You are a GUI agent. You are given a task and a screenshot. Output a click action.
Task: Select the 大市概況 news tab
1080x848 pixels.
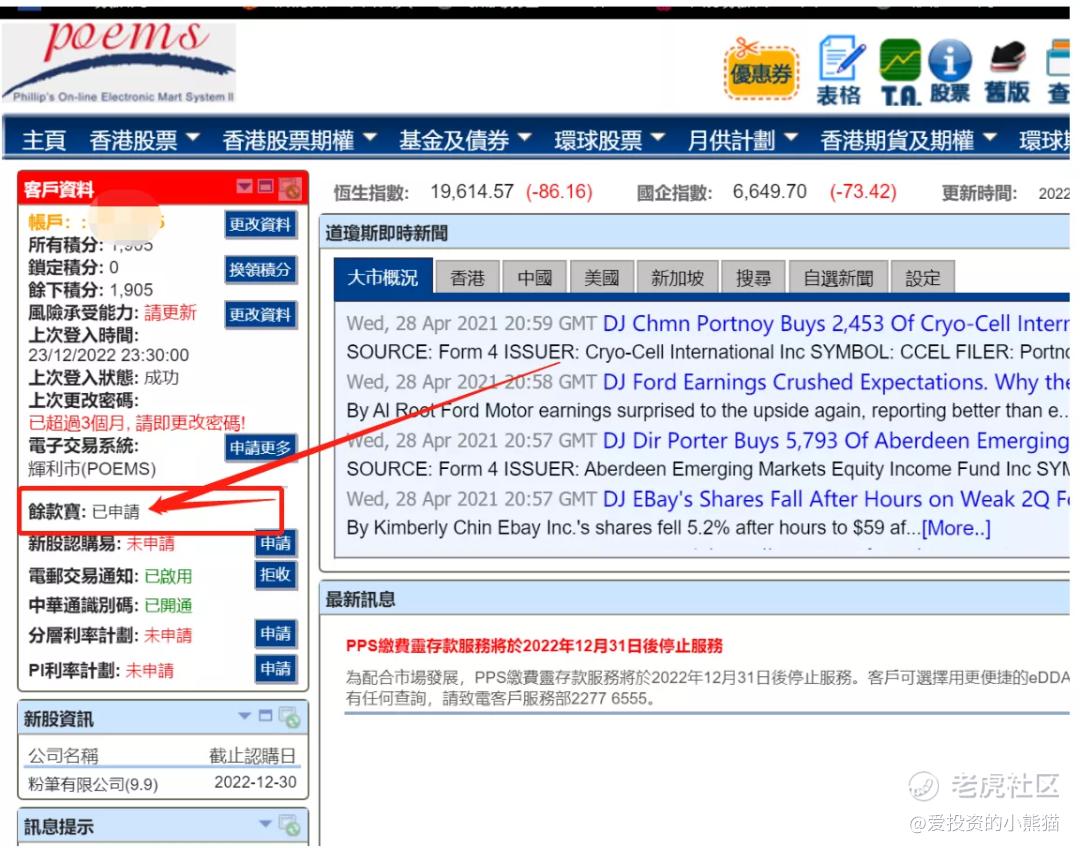383,278
